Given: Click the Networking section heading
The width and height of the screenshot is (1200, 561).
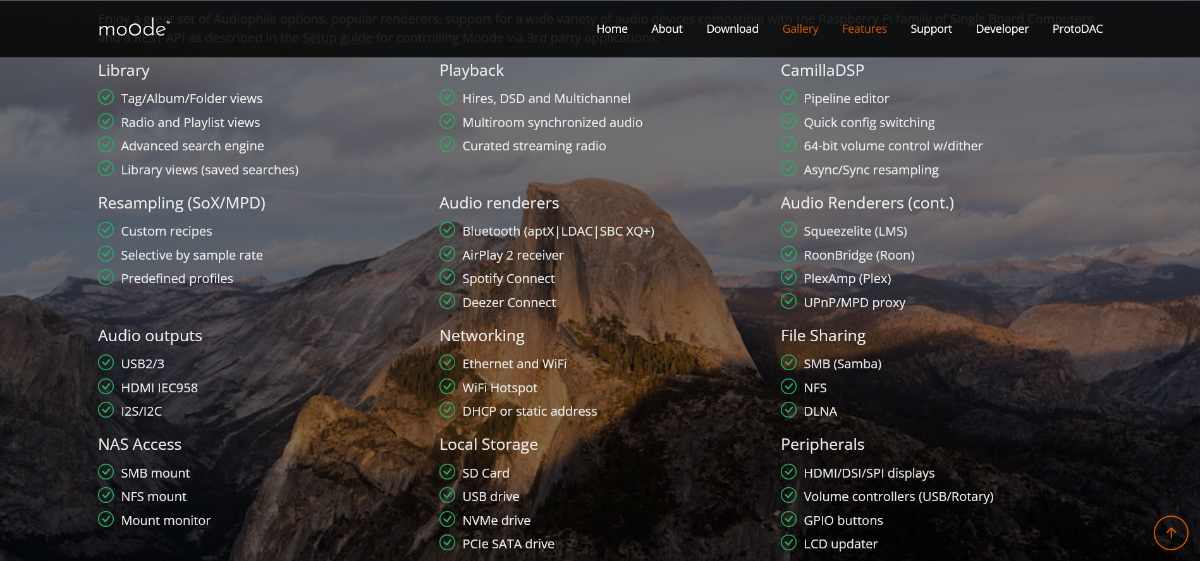Looking at the screenshot, I should pos(482,336).
